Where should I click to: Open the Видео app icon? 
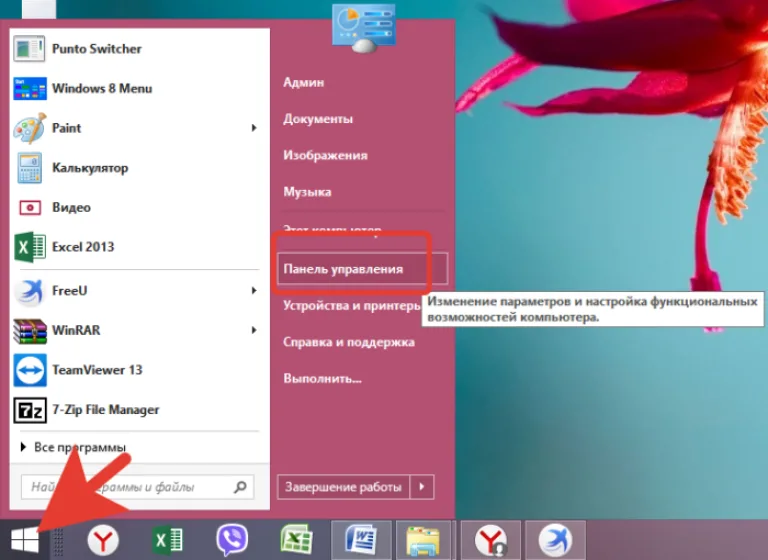point(30,208)
